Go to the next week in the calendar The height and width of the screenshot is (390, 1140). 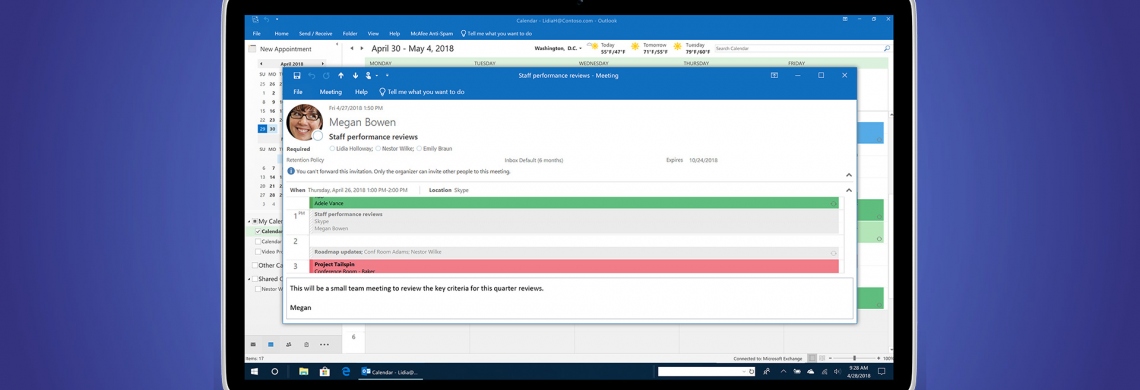[x=362, y=49]
